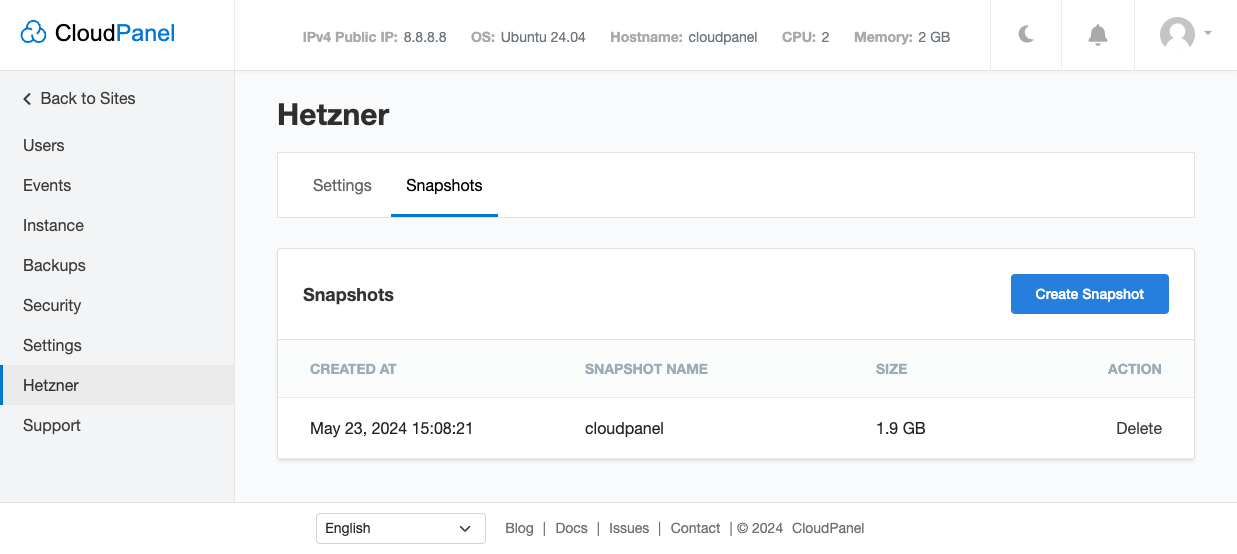Visit the Blog footer link
The image size is (1237, 554).
[519, 528]
